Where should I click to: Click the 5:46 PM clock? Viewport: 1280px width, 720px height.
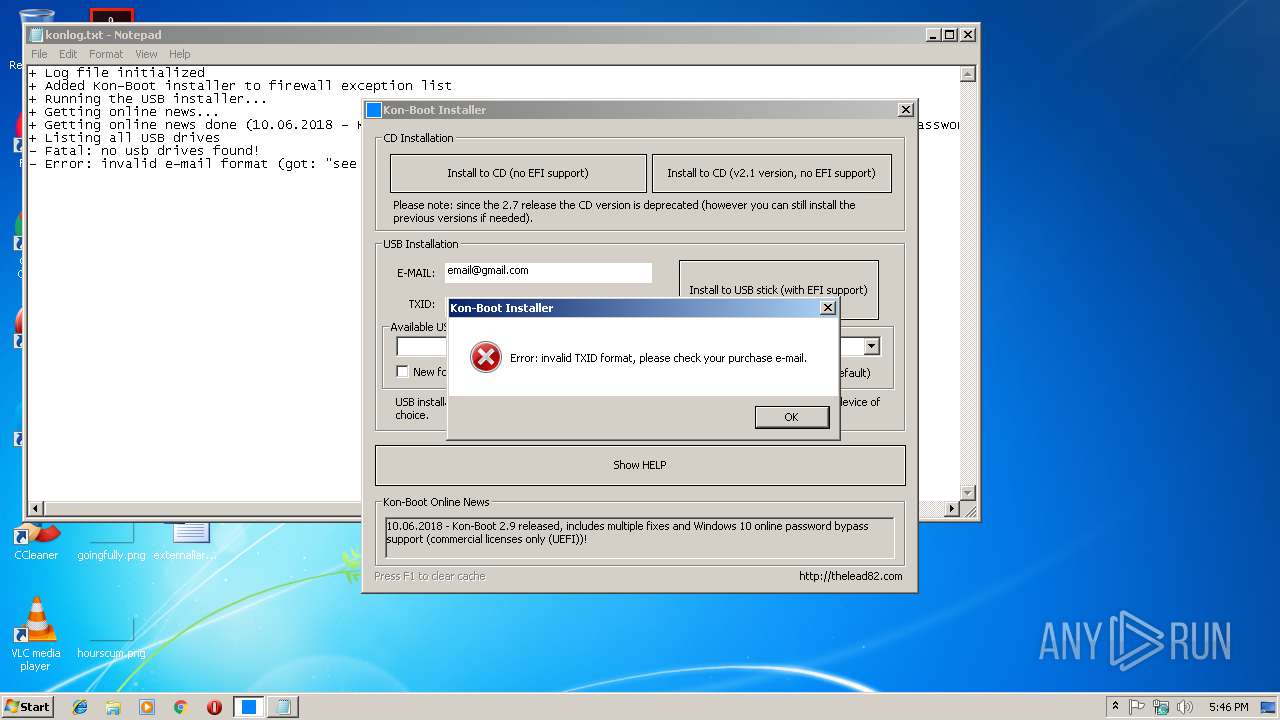point(1228,706)
